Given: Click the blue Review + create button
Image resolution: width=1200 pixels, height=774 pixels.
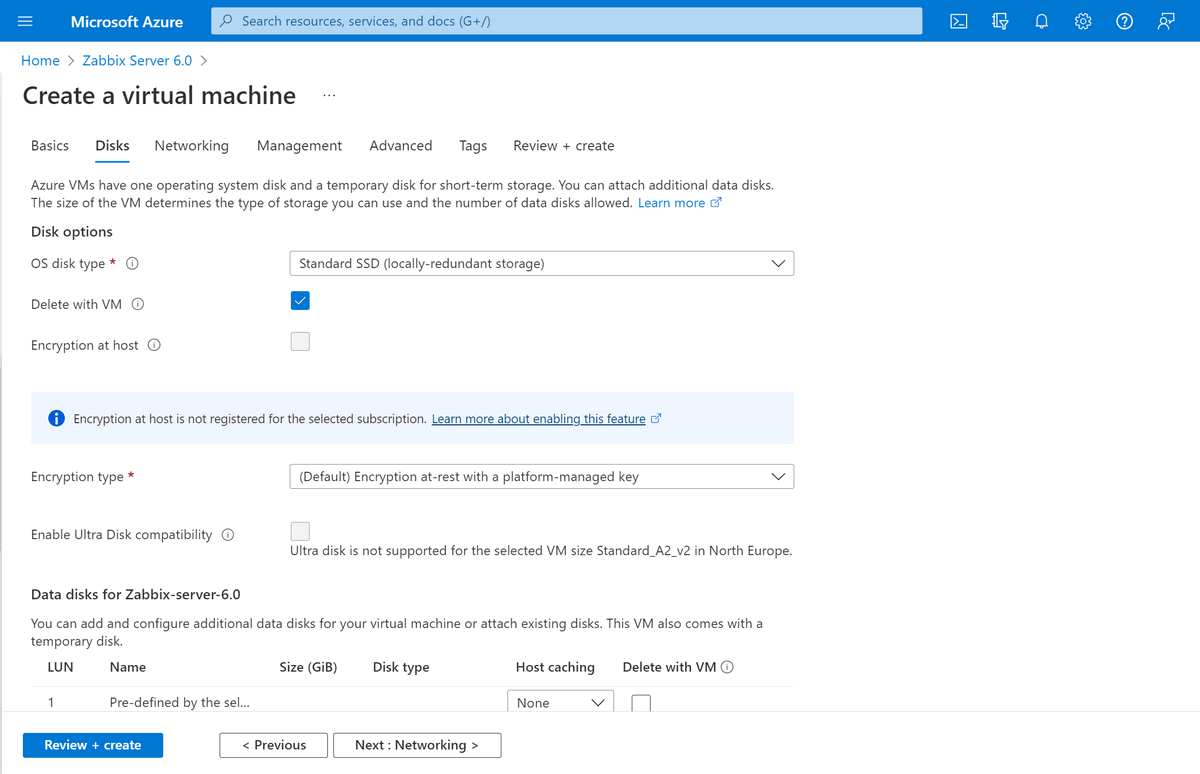Looking at the screenshot, I should tap(93, 745).
